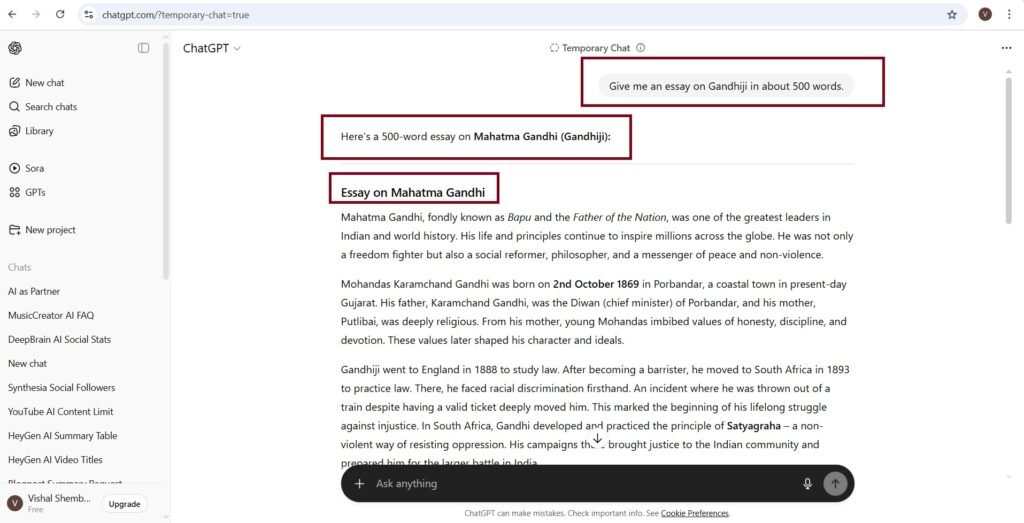Image resolution: width=1024 pixels, height=523 pixels.
Task: Create a New project
Action: pyautogui.click(x=50, y=230)
